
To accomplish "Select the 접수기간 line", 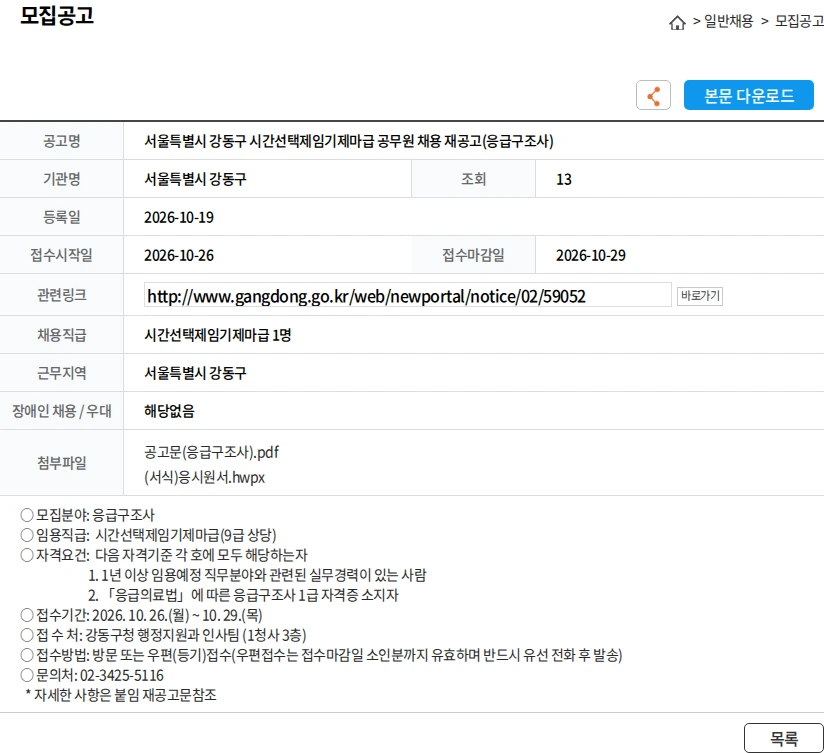I will (141, 615).
